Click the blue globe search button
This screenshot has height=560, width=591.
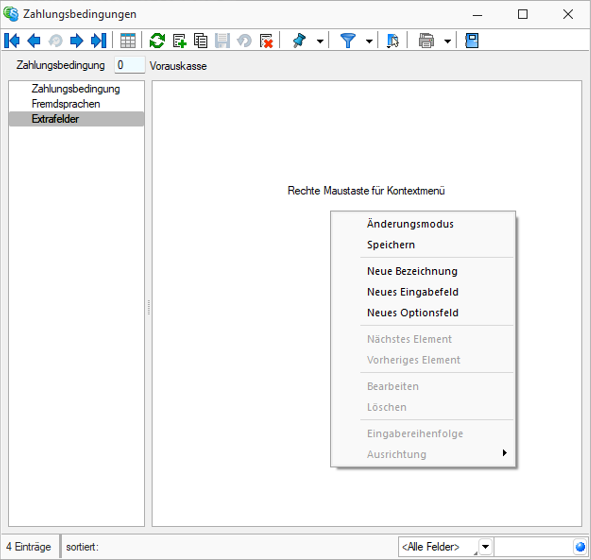[580, 547]
